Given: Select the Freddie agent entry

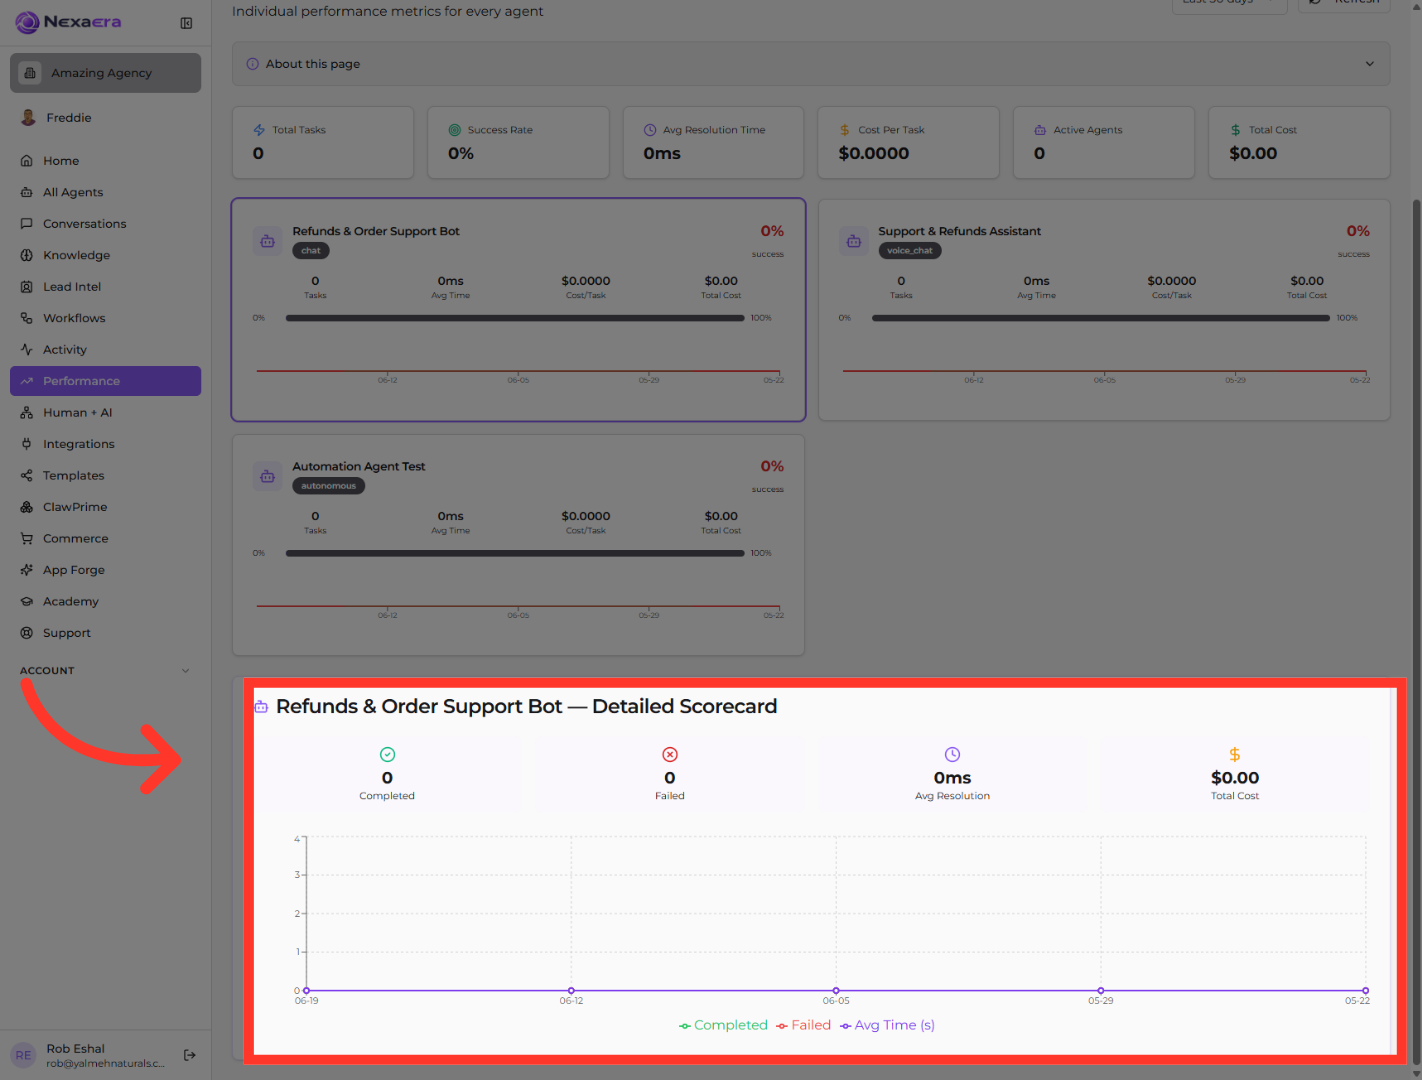Looking at the screenshot, I should click(x=105, y=118).
